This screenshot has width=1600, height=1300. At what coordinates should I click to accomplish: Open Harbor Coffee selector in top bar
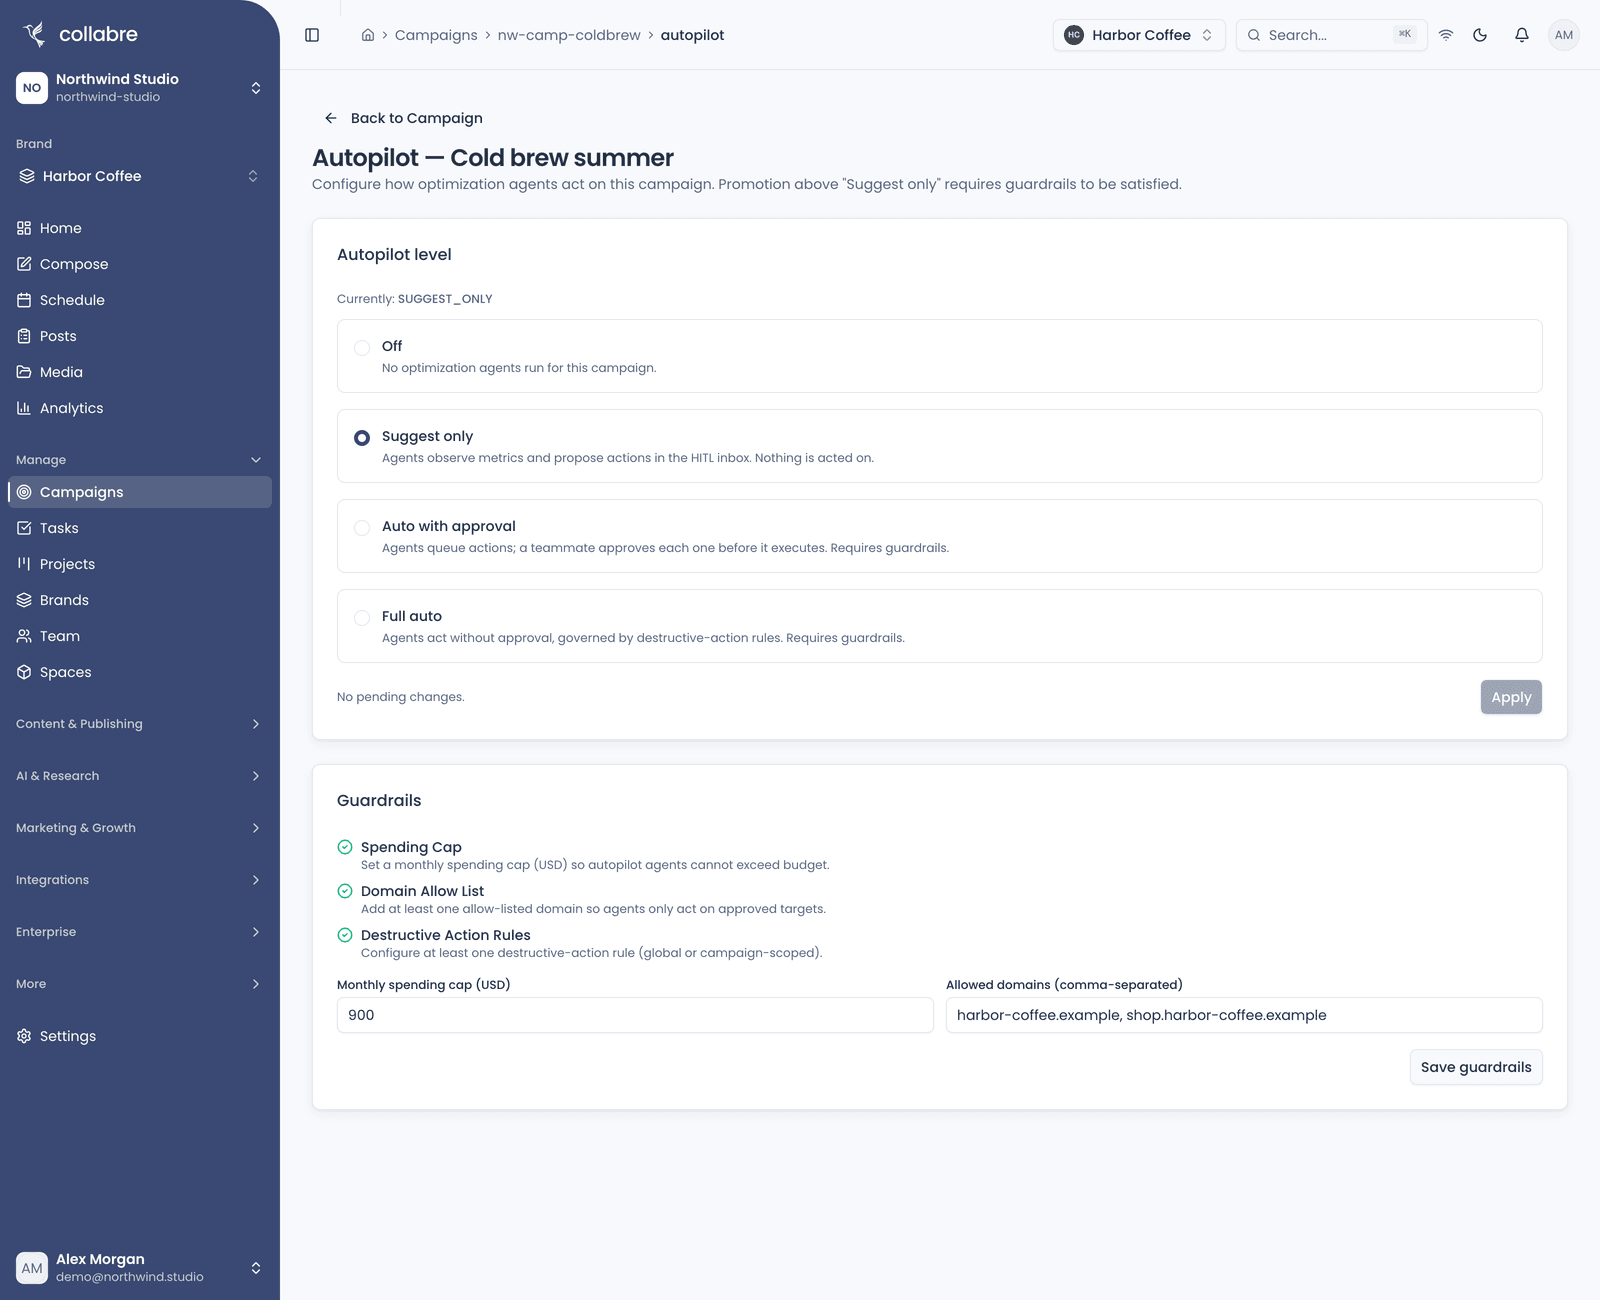pos(1139,35)
